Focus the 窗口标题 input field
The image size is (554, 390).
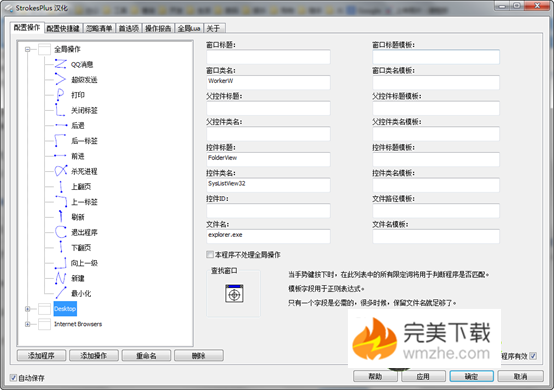(268, 57)
